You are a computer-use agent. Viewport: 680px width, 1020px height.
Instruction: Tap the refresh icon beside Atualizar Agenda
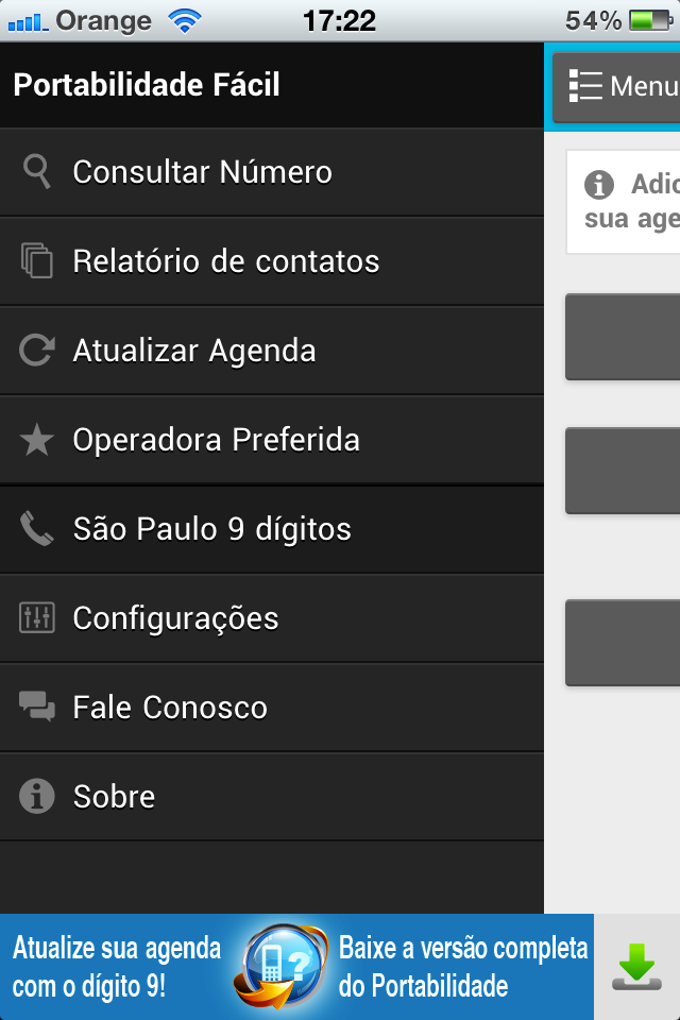click(x=37, y=350)
